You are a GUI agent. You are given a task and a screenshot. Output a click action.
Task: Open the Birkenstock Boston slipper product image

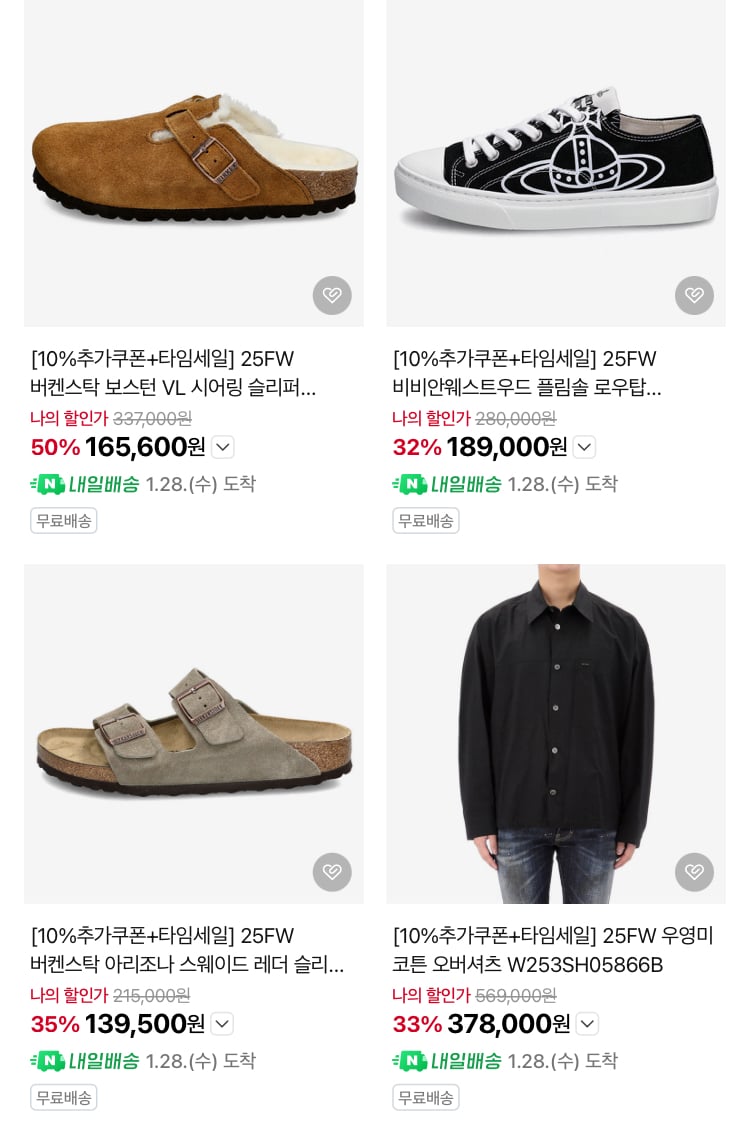coord(193,160)
